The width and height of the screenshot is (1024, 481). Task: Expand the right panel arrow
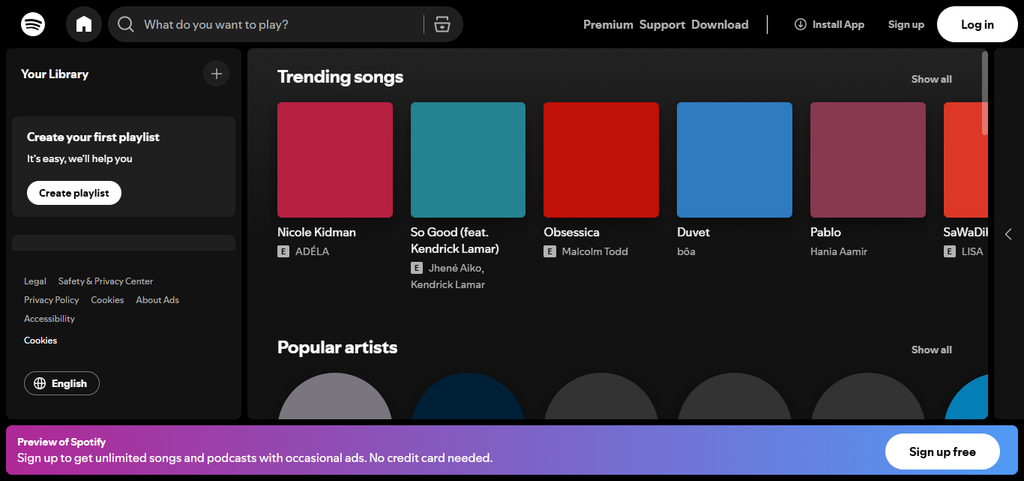pos(1008,234)
